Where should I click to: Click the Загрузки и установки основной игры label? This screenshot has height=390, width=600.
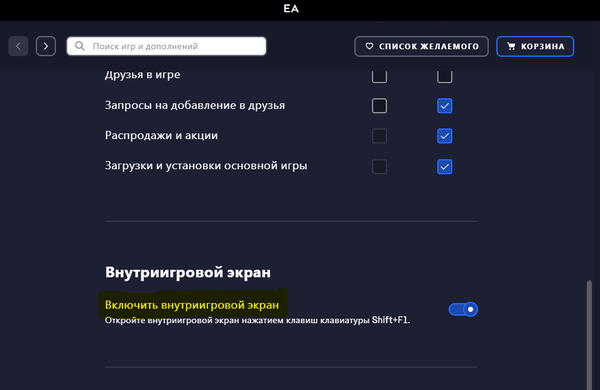coord(206,166)
